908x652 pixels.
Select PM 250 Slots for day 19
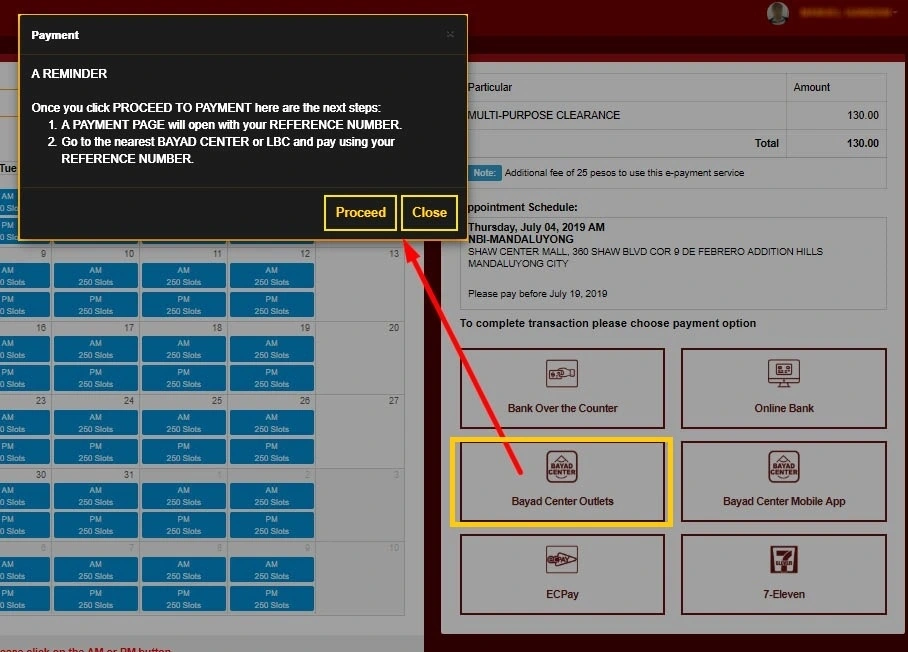(x=272, y=378)
